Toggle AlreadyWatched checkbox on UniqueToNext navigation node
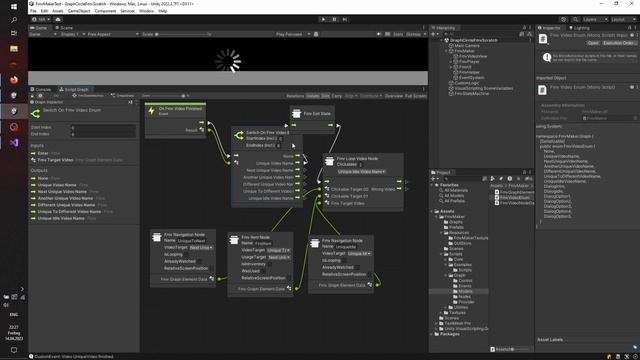Screen dimensions: 640x360 200,261
